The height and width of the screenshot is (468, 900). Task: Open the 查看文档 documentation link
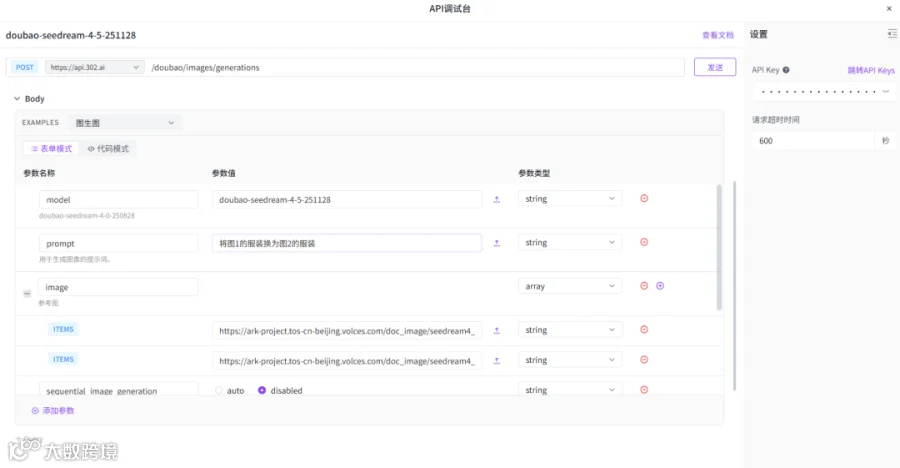click(717, 35)
